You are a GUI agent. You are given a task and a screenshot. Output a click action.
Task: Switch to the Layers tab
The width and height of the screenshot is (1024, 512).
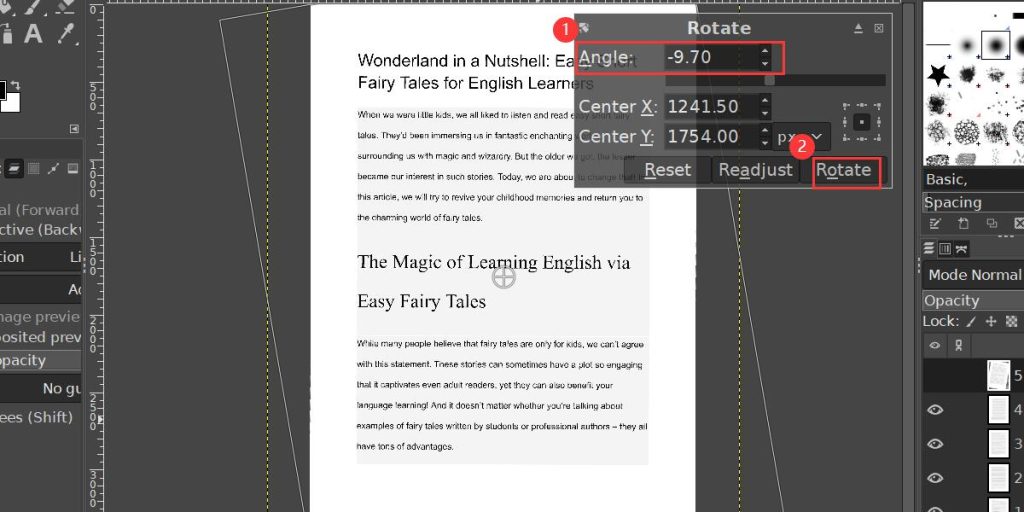point(929,249)
